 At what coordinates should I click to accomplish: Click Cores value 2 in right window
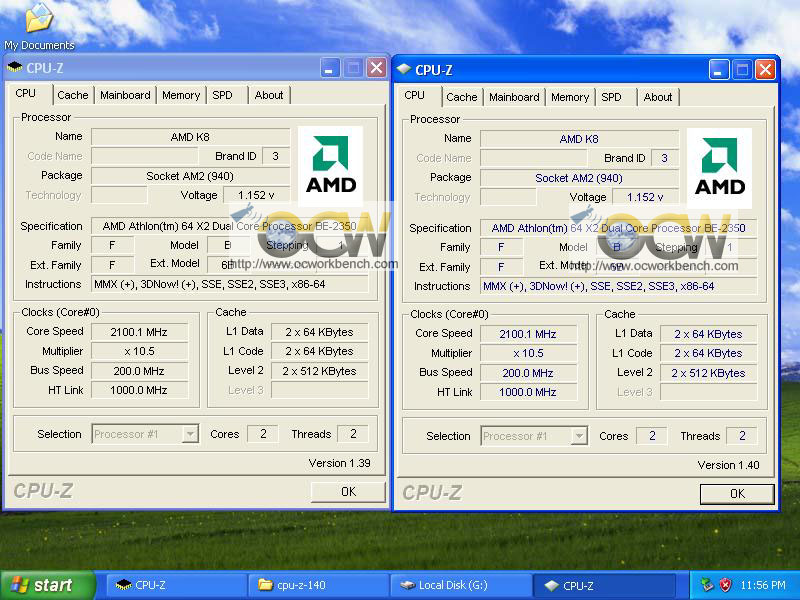(x=652, y=436)
